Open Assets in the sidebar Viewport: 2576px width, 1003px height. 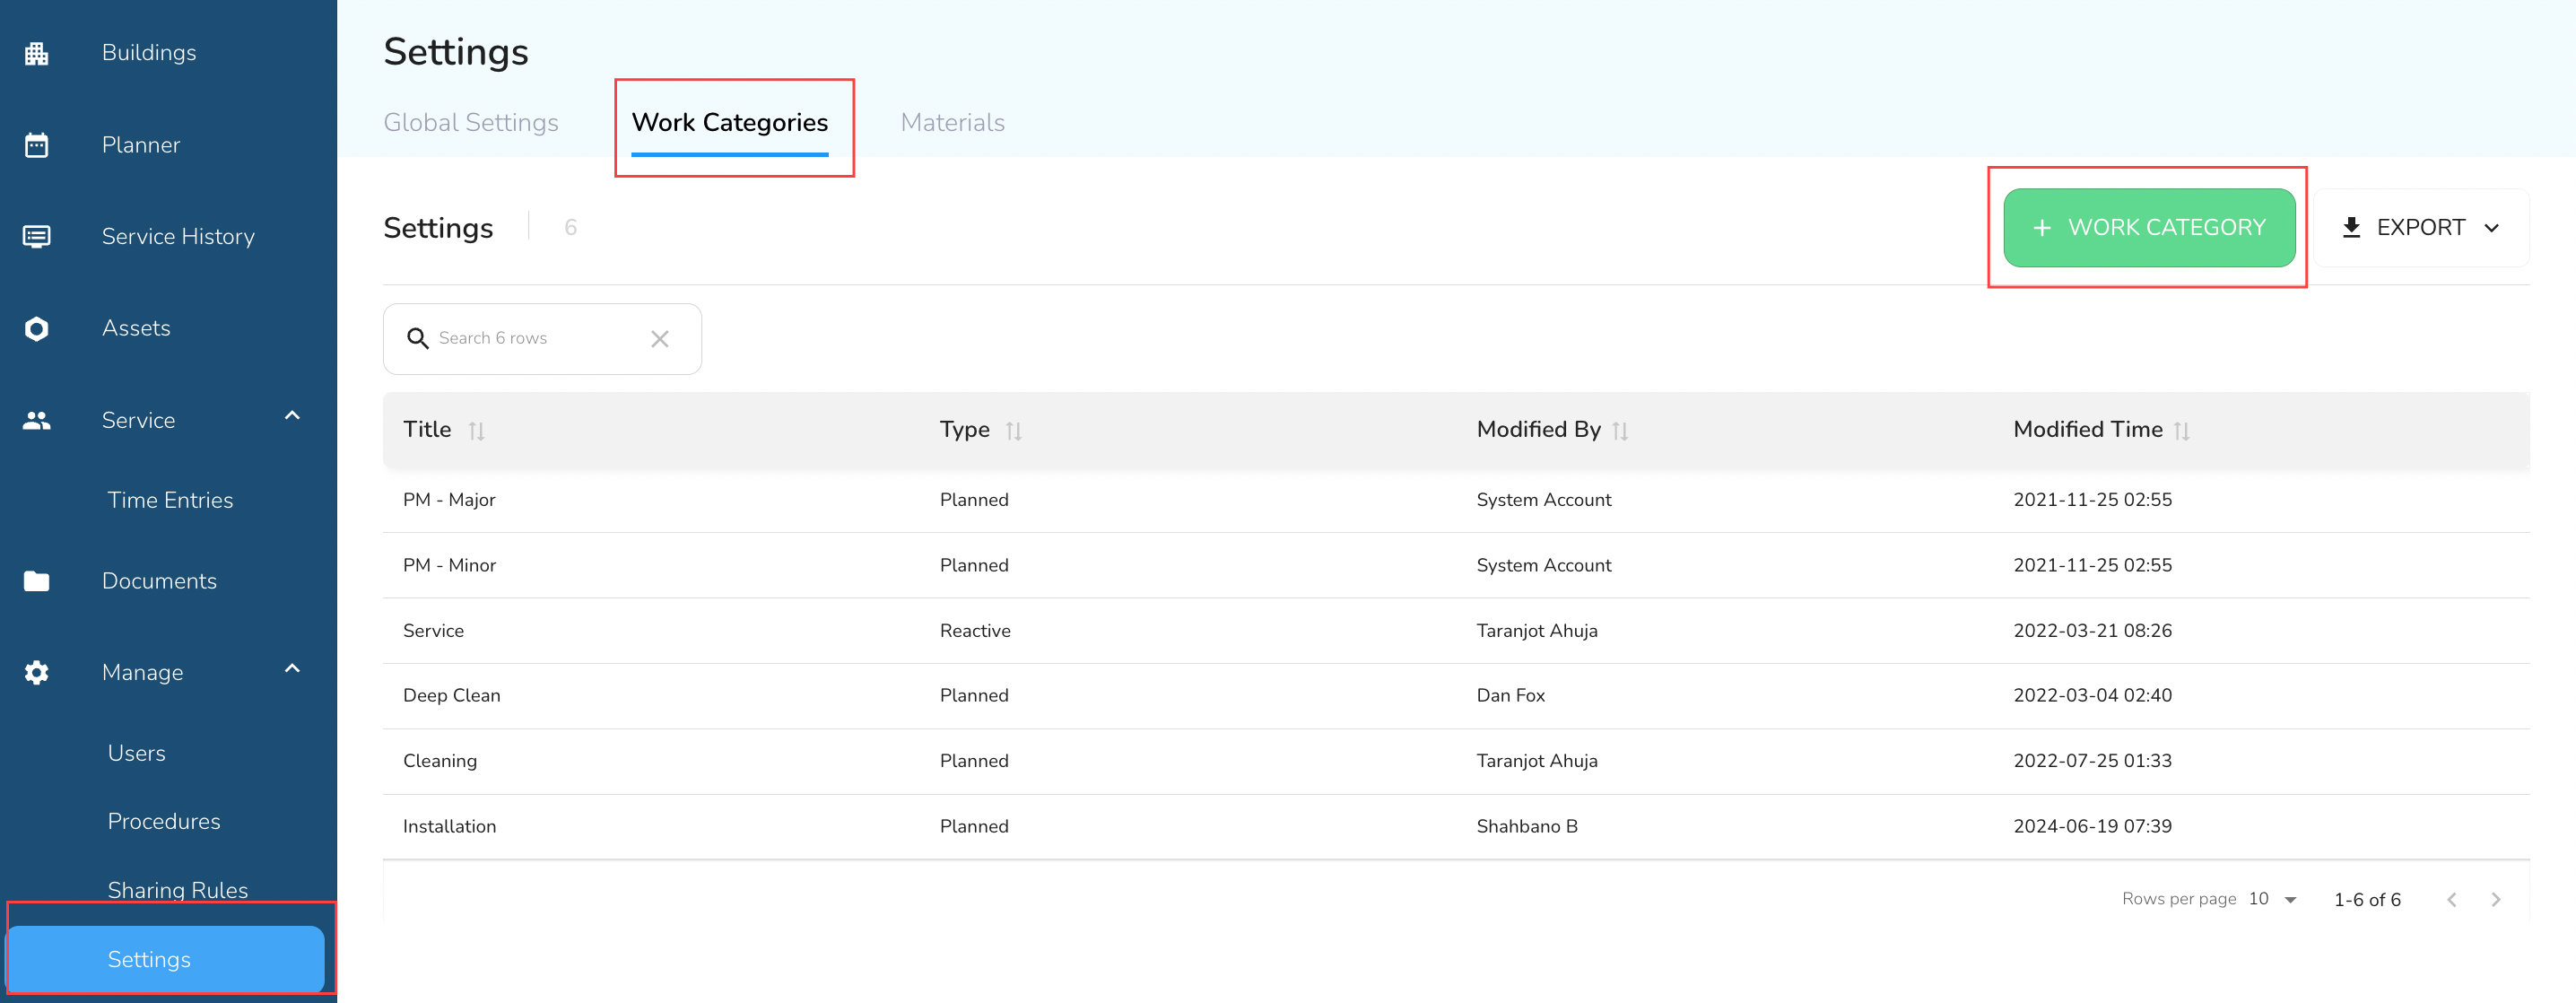click(136, 329)
